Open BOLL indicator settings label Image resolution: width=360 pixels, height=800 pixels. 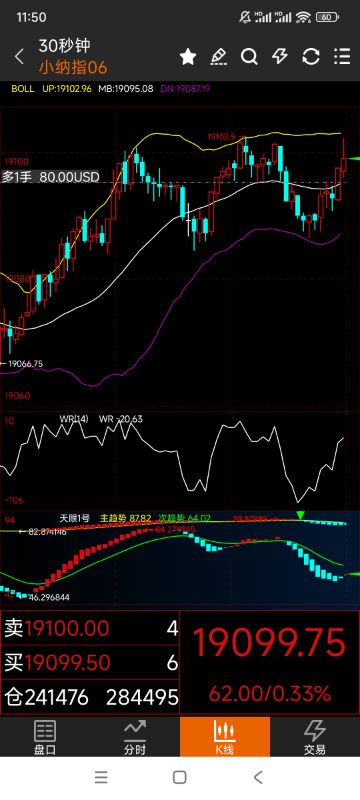(x=23, y=89)
